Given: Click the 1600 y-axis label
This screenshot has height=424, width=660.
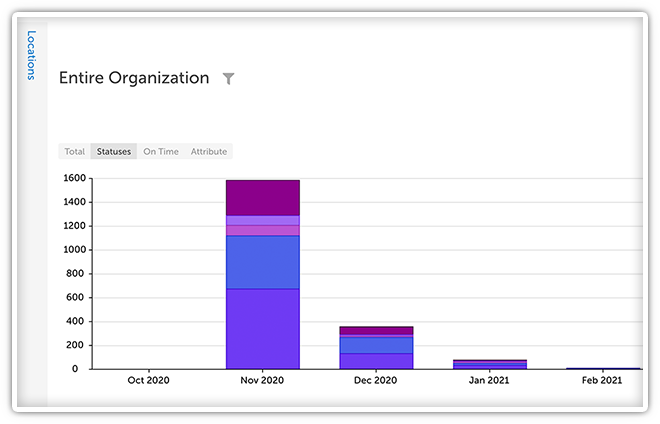Looking at the screenshot, I should [x=72, y=178].
